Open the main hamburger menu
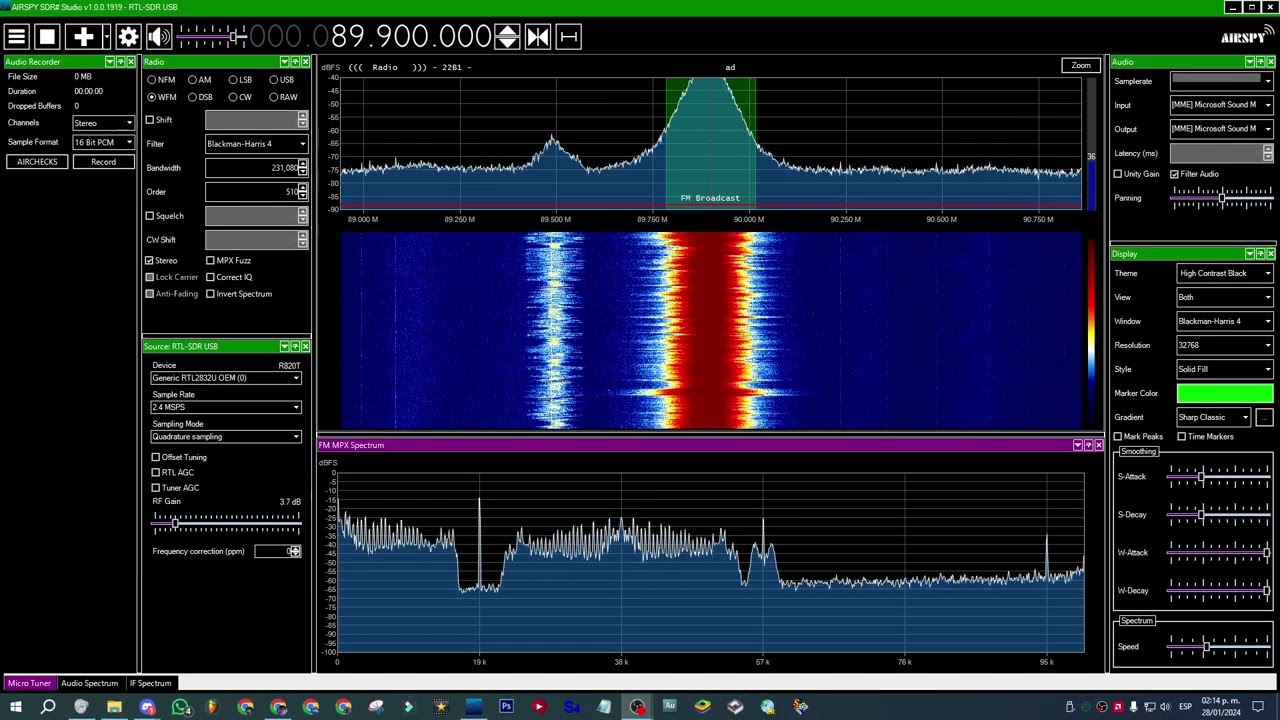The height and width of the screenshot is (720, 1280). (x=16, y=37)
